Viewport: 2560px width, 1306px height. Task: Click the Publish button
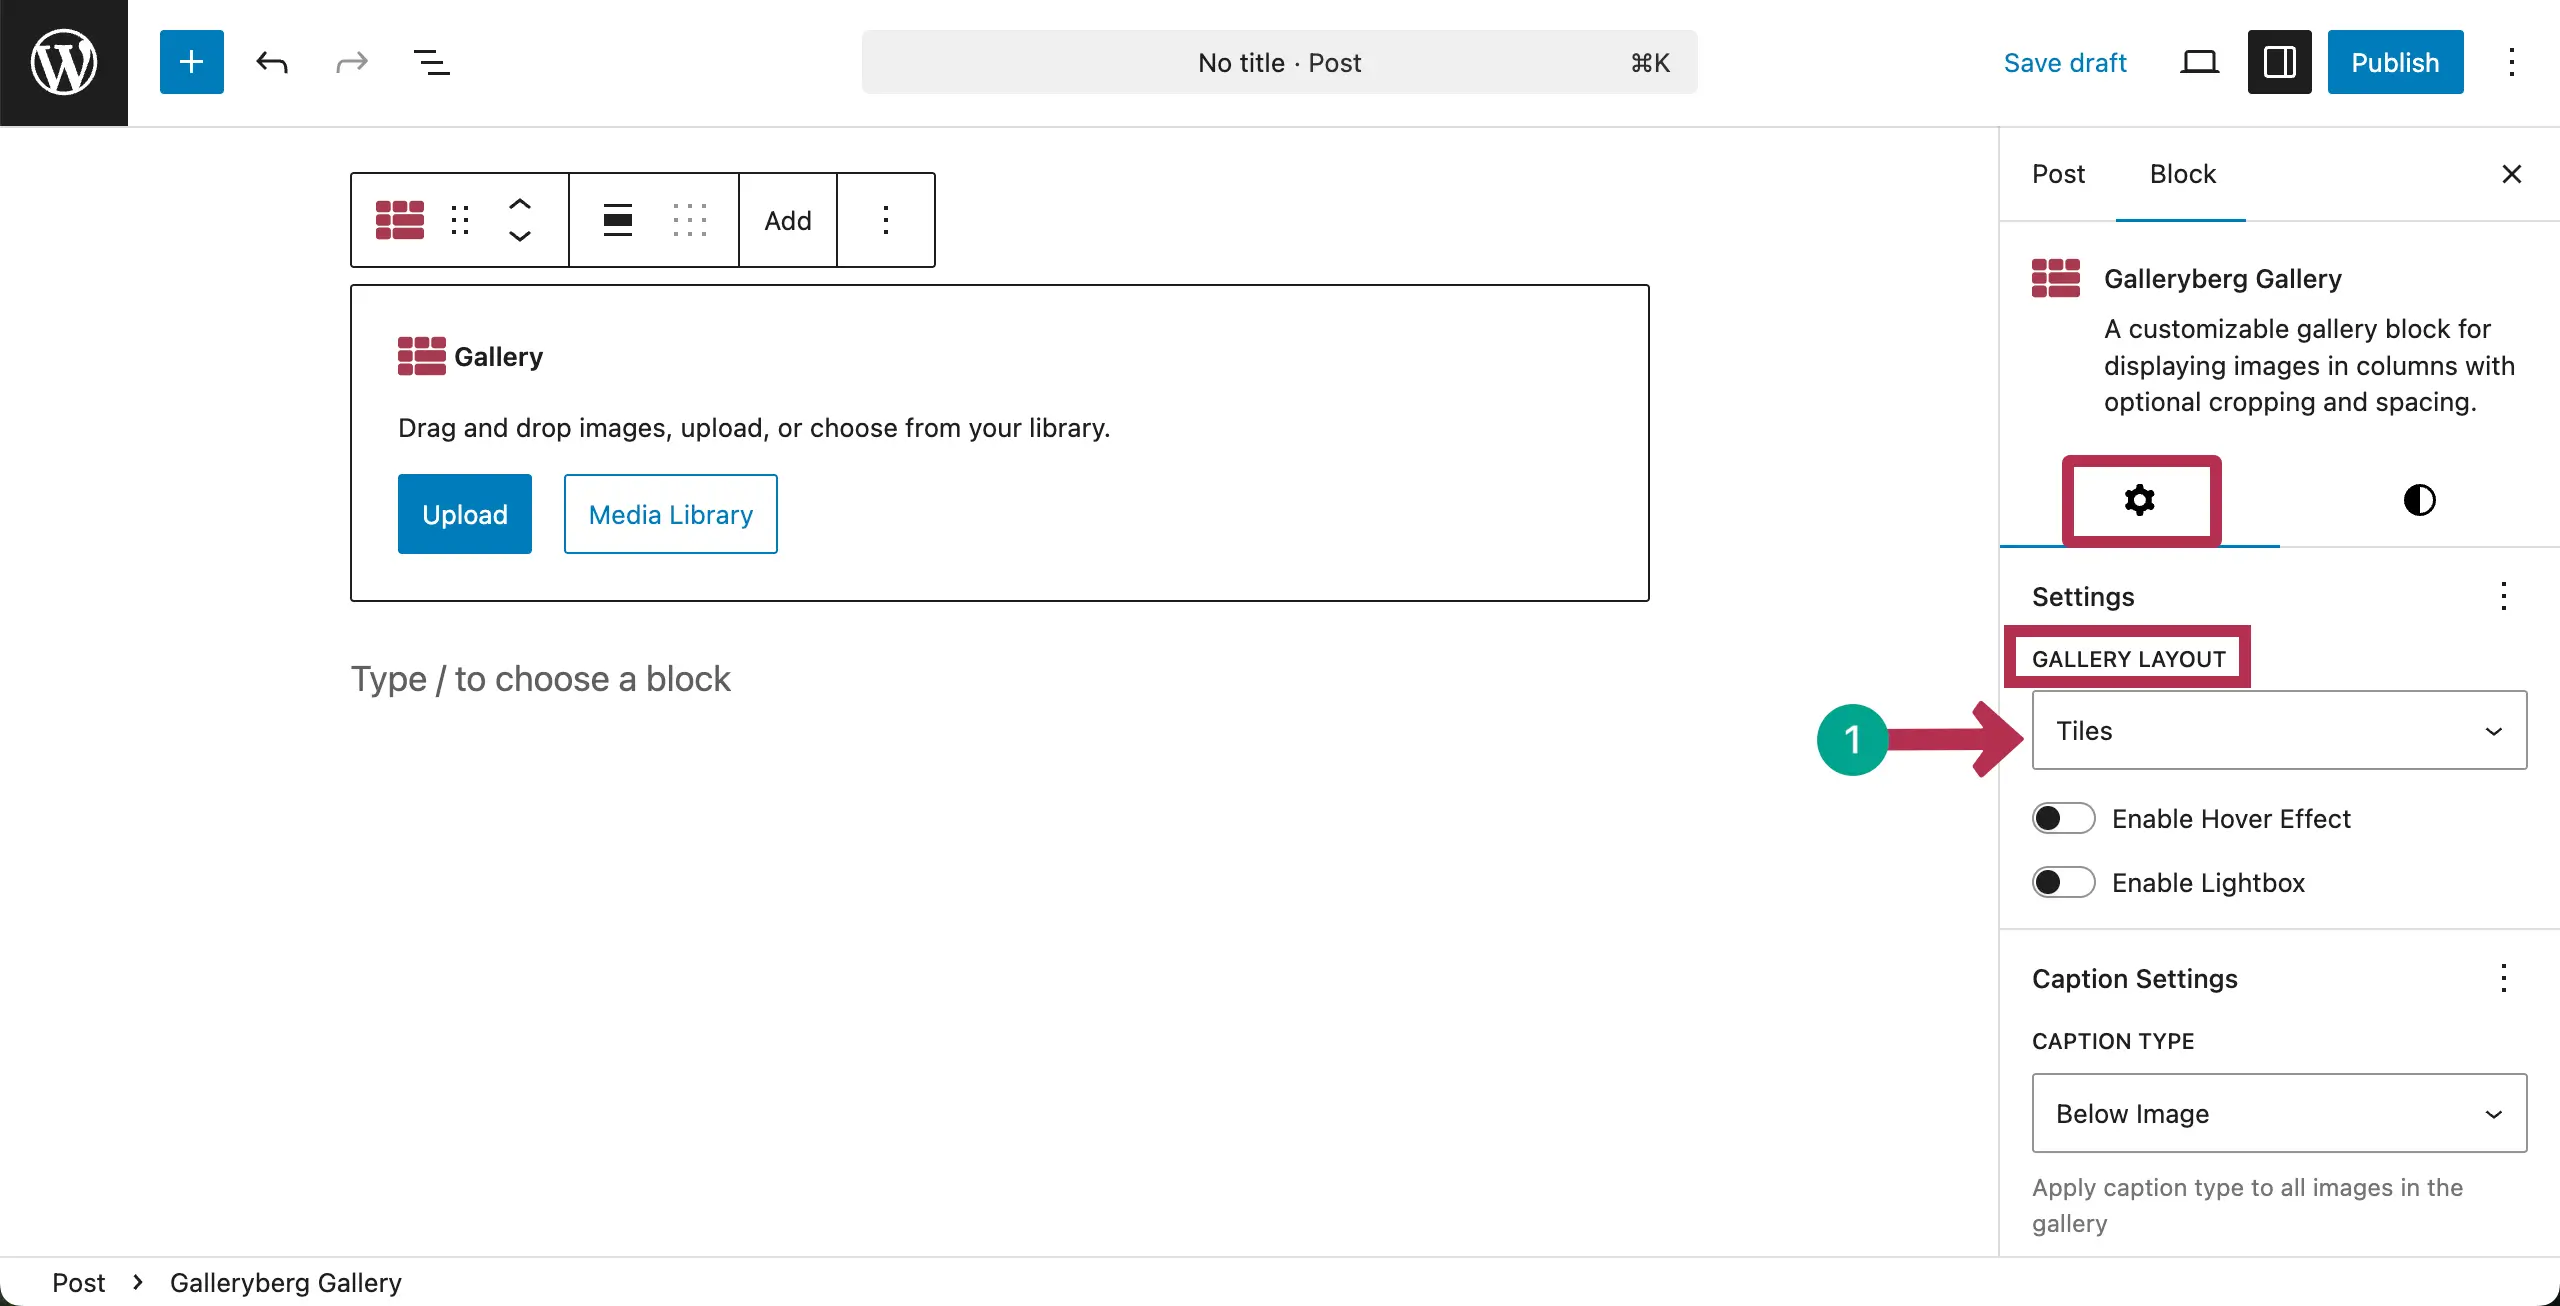[2395, 61]
